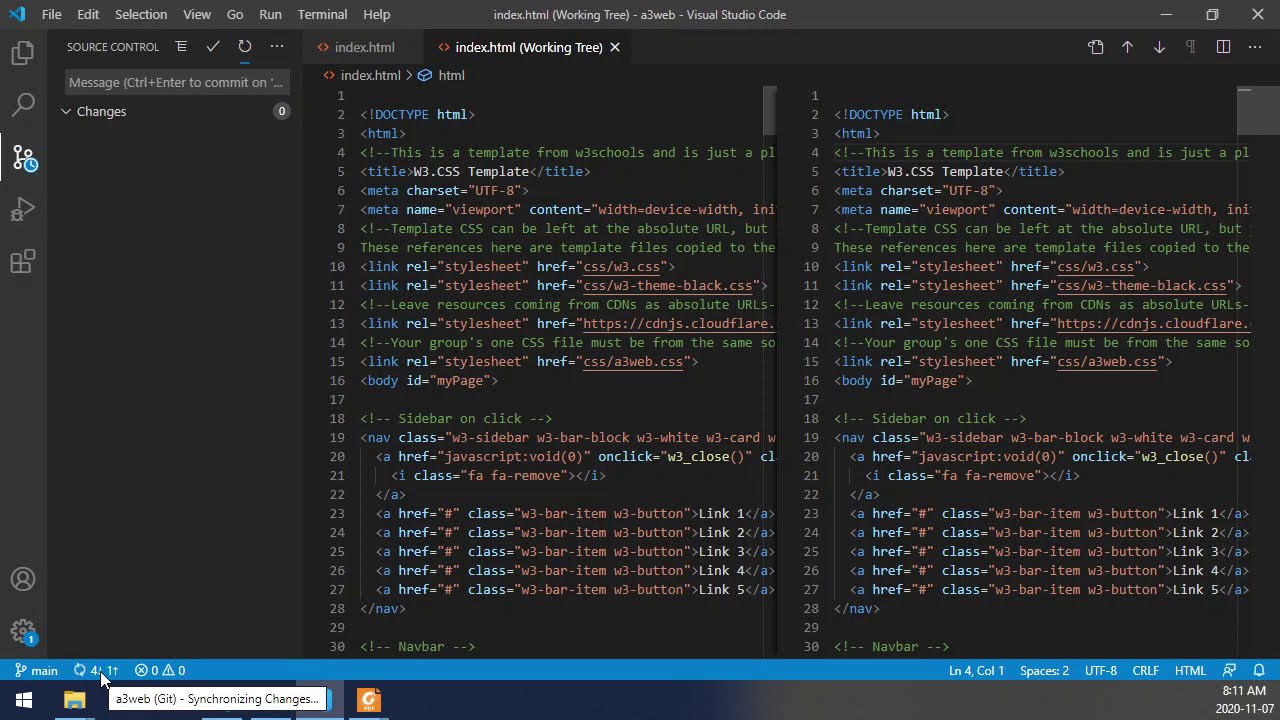This screenshot has height=720, width=1280.
Task: Select the Source Control activity bar icon
Action: [23, 157]
